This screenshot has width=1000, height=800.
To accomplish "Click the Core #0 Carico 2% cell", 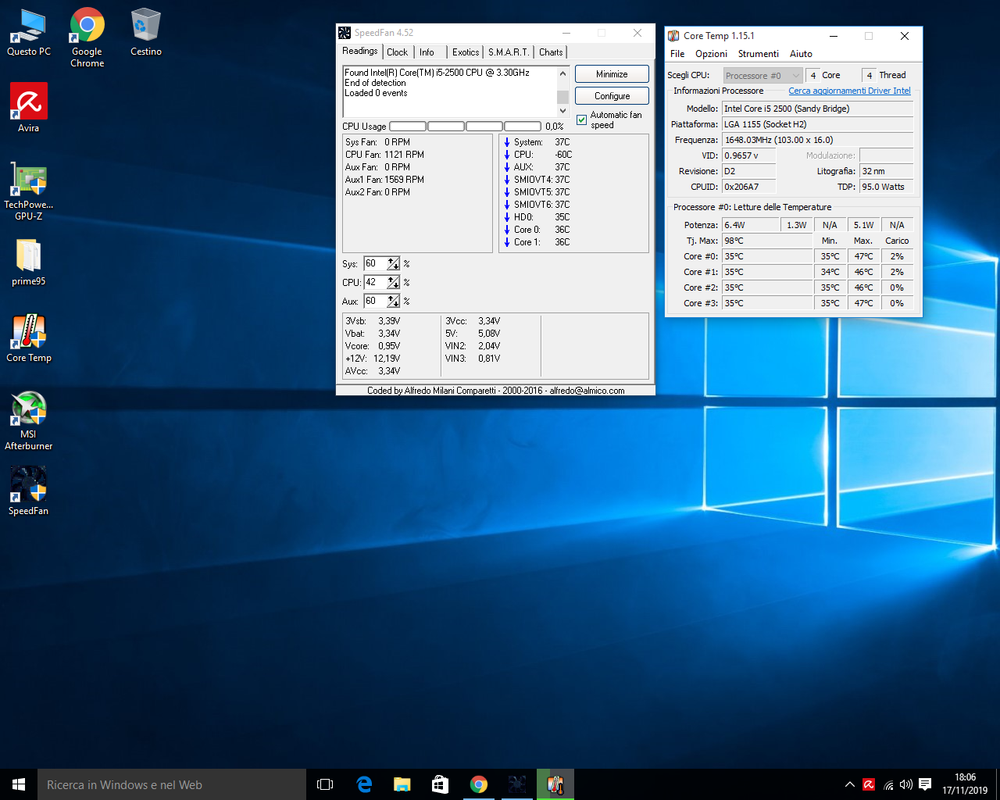I will 897,256.
